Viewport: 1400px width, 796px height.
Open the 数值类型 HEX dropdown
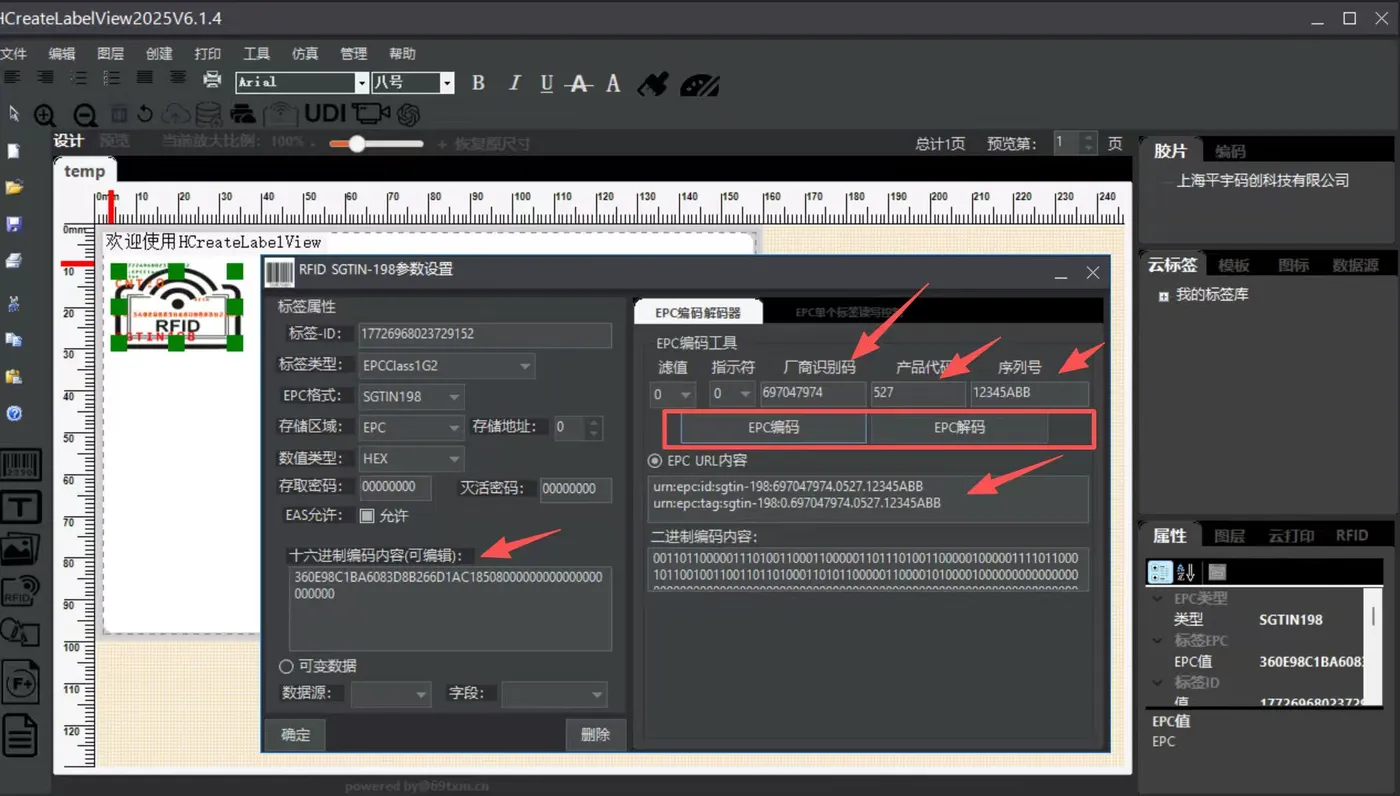(410, 459)
